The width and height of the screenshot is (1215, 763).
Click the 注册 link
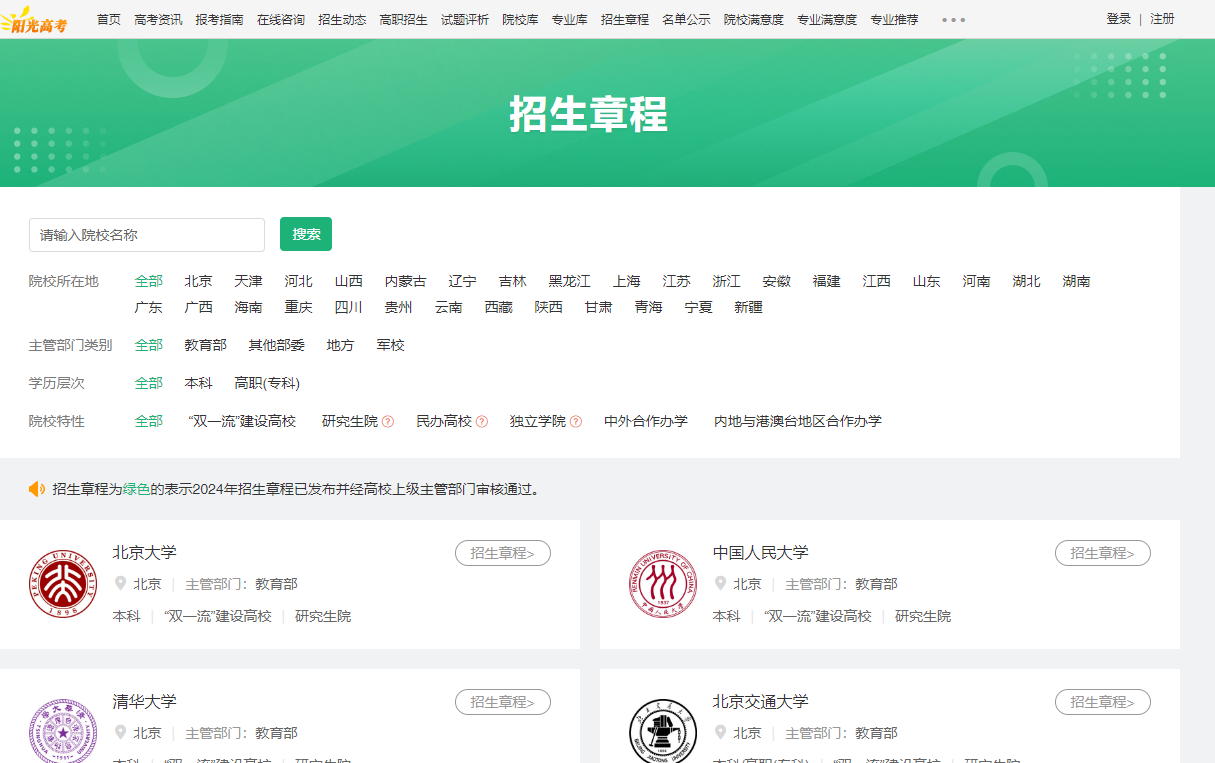[x=1162, y=19]
